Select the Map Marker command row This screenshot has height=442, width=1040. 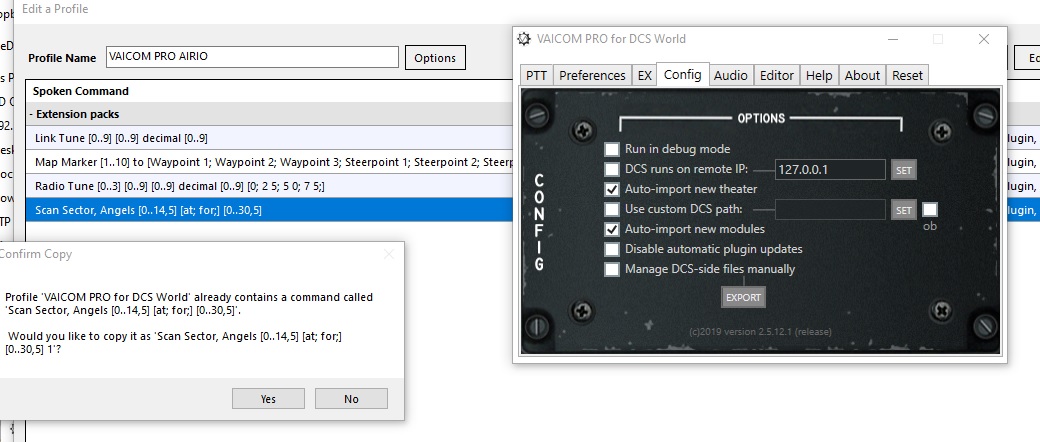(269, 162)
